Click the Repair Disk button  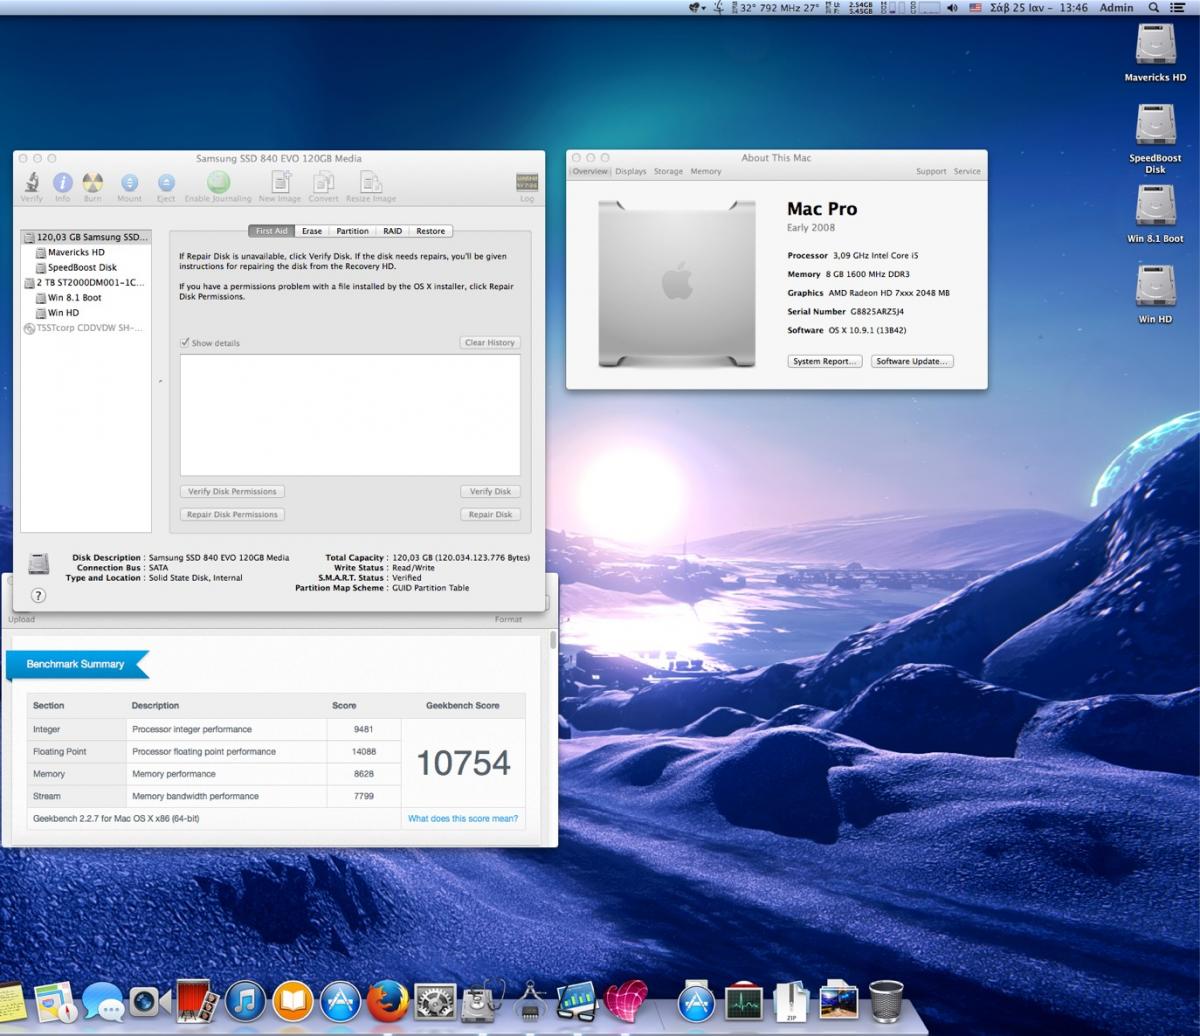pos(490,514)
